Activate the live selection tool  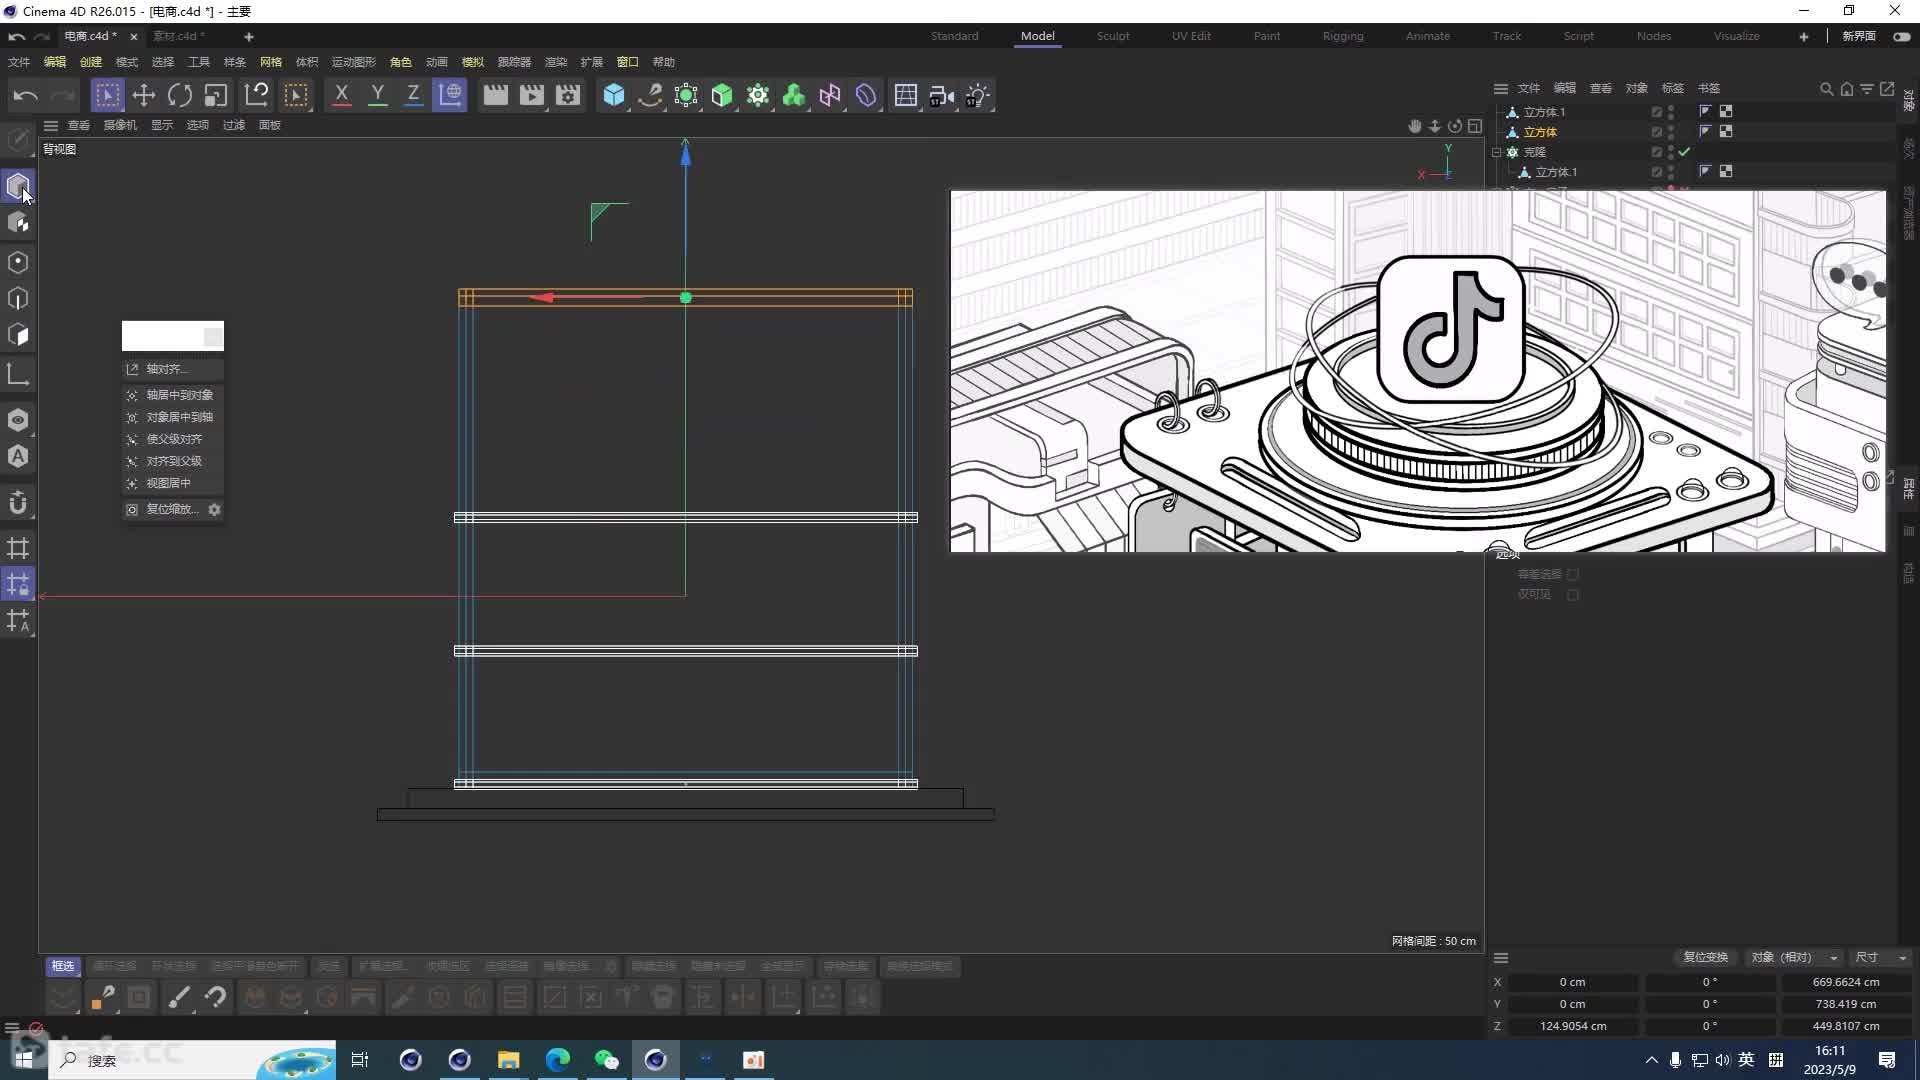[107, 95]
